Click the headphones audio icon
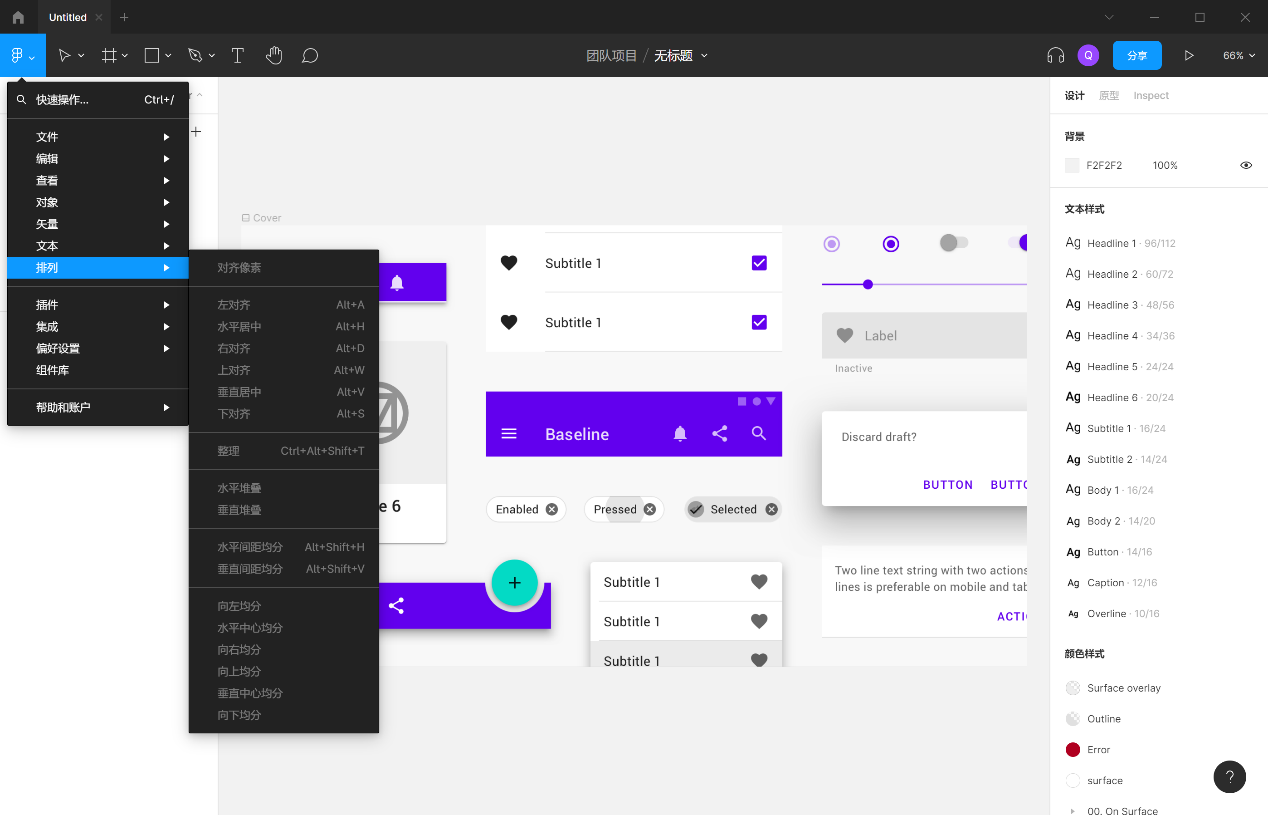 [x=1055, y=56]
